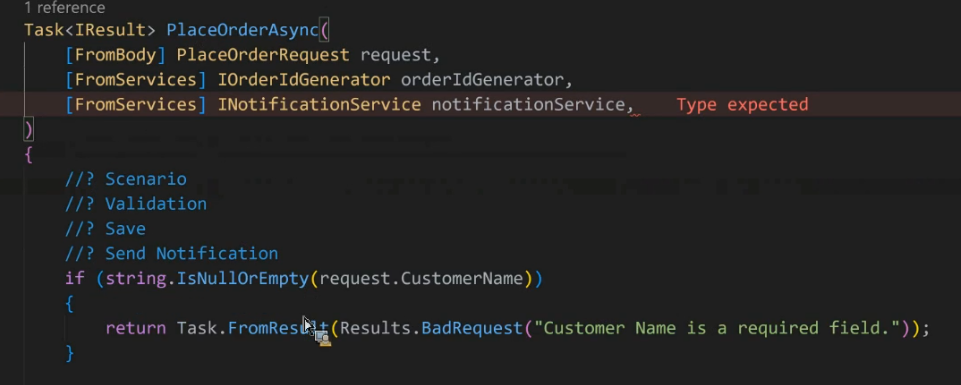Click the BadRequest method name

(471, 328)
